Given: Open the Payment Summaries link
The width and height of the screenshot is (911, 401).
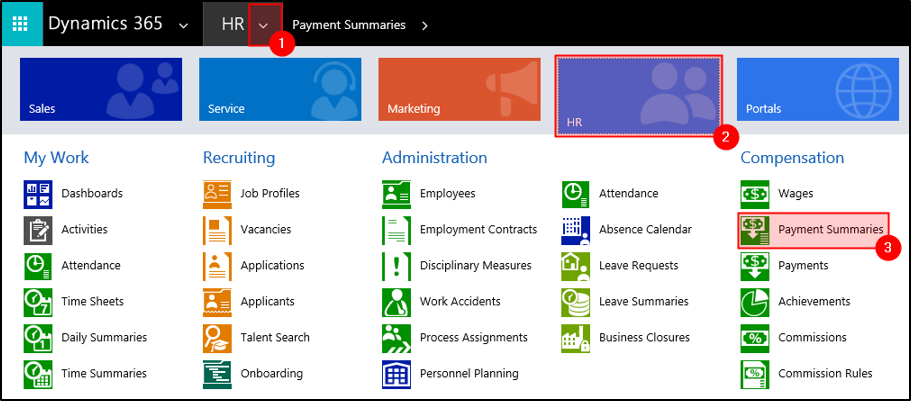Looking at the screenshot, I should (x=830, y=230).
